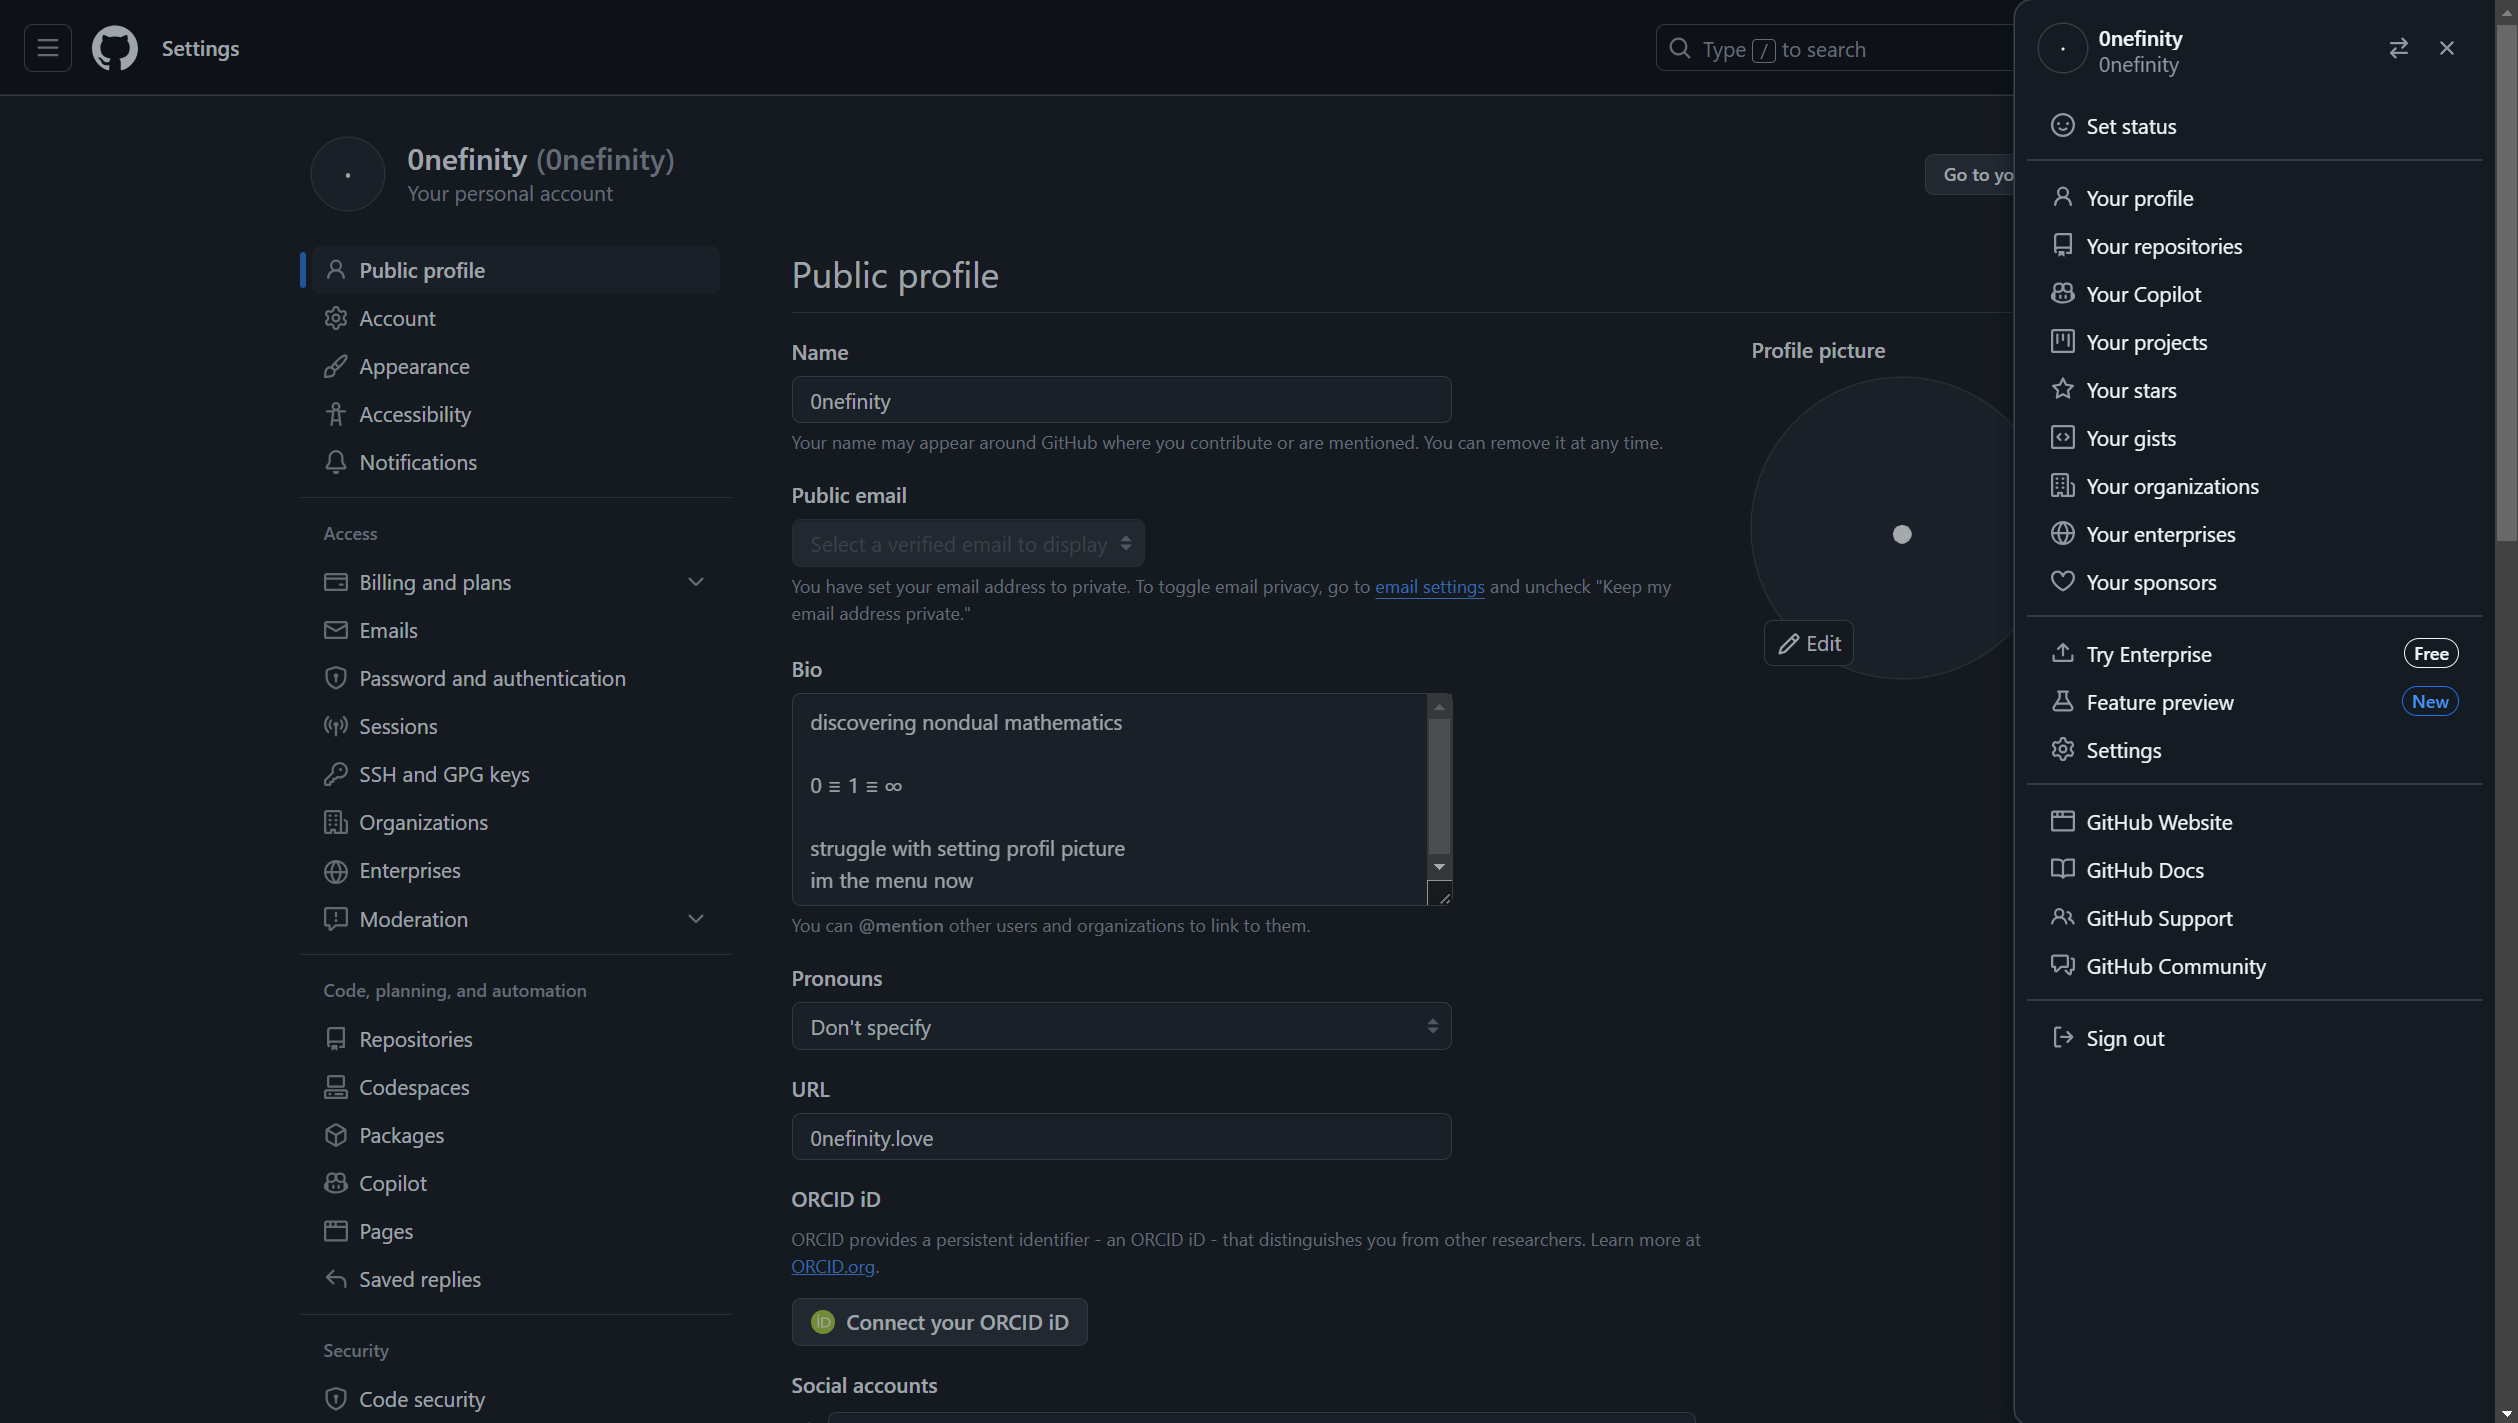Click the switch account arrows icon
The width and height of the screenshot is (2518, 1423).
tap(2398, 48)
